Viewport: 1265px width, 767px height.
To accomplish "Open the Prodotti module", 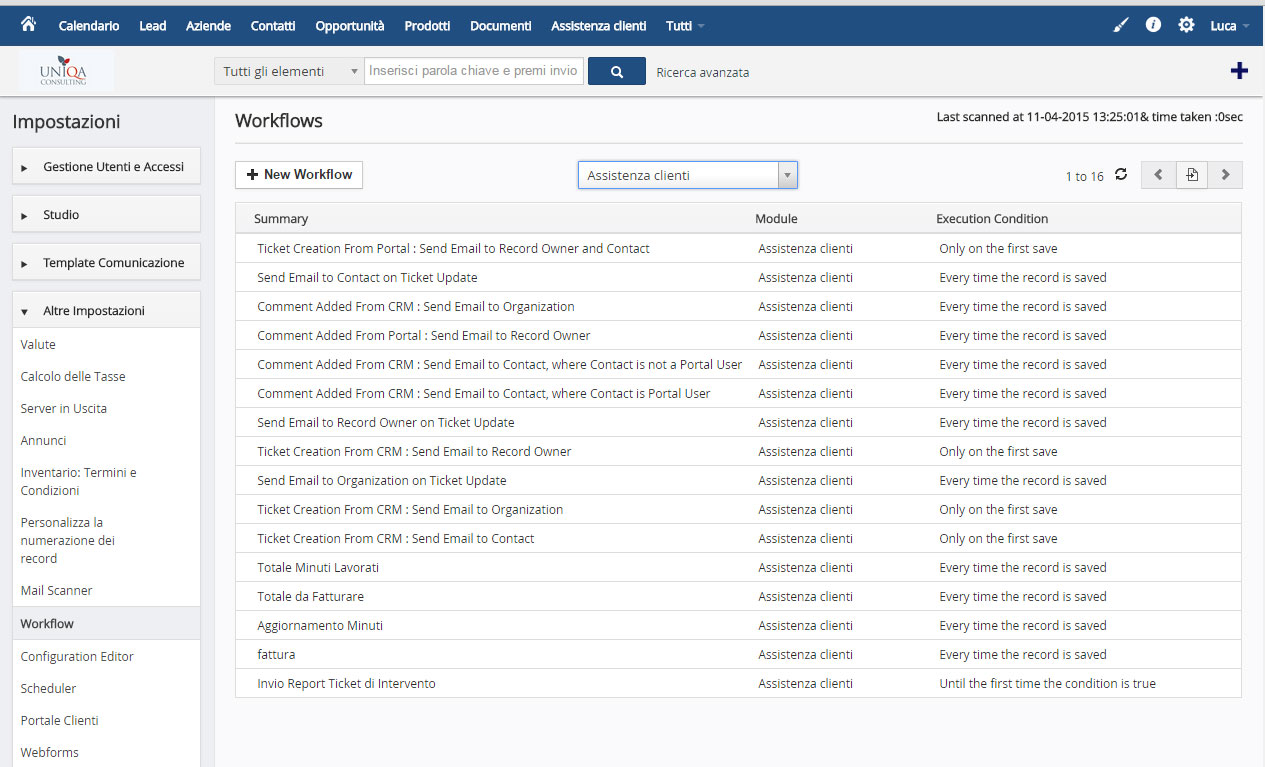I will [427, 26].
